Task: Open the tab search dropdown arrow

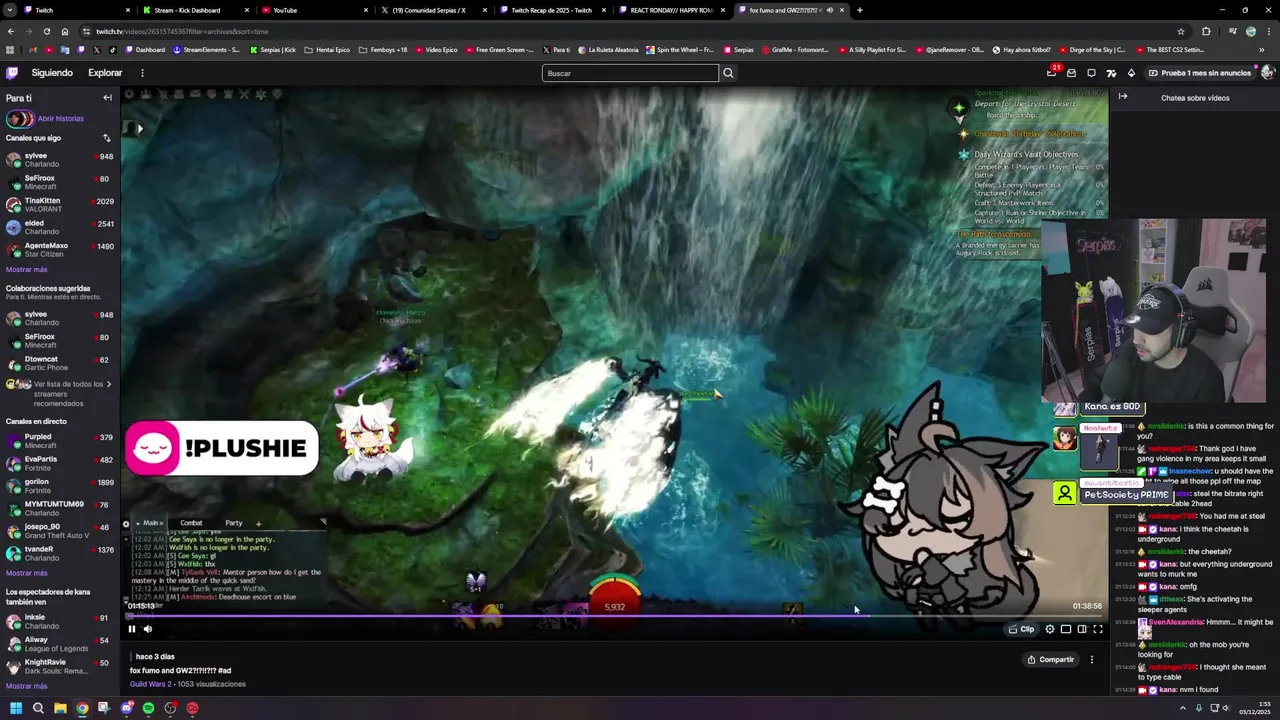Action: [9, 10]
